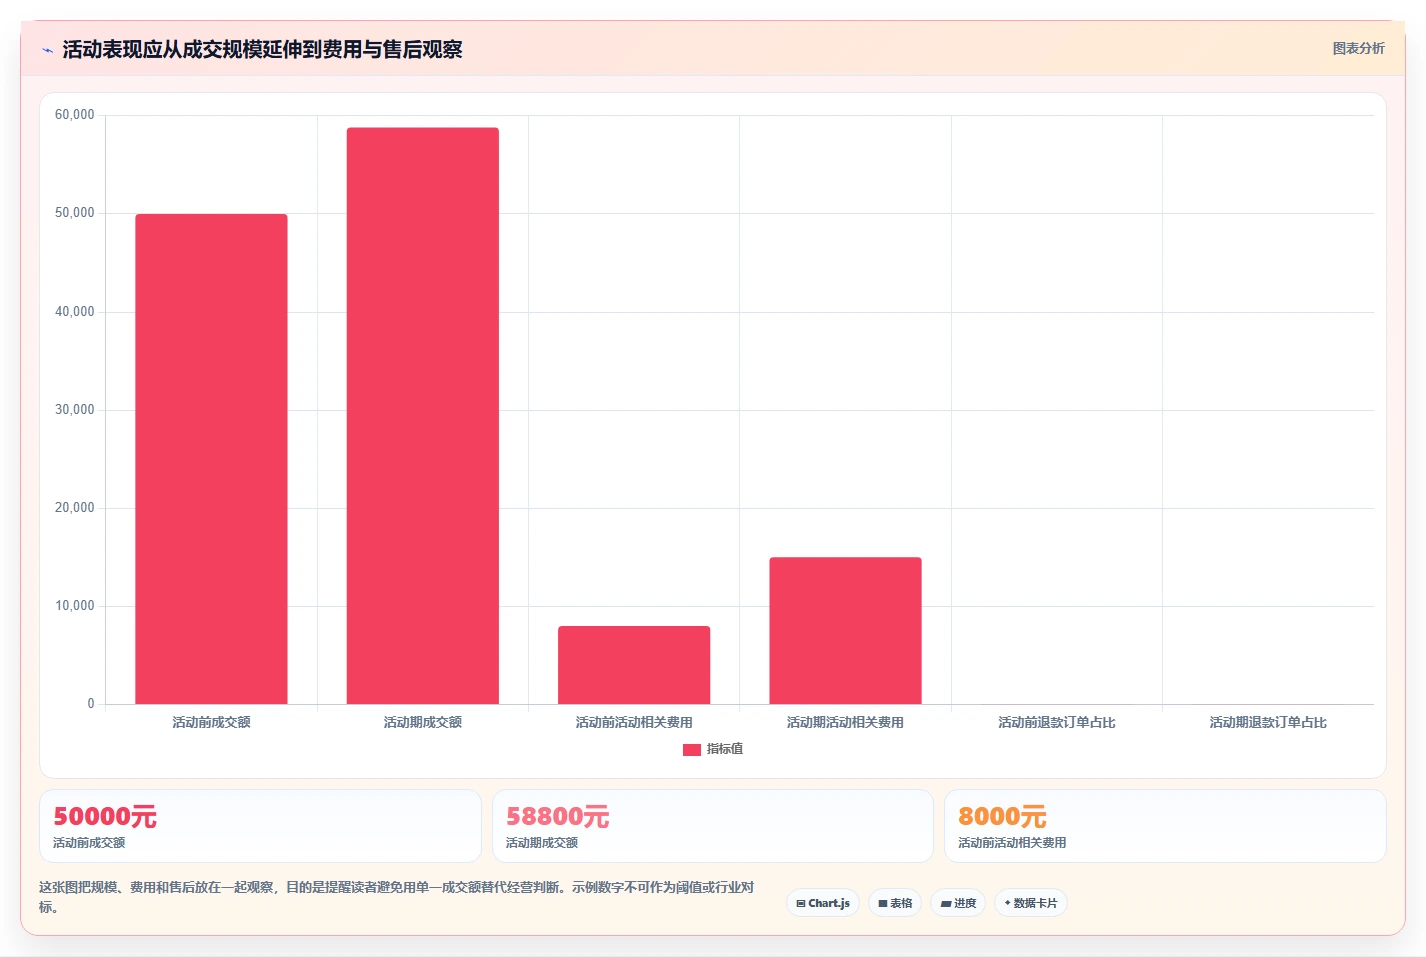Click the 活动期成交额 caption under 58800元
Screen dimensions: 1426x957
542,843
